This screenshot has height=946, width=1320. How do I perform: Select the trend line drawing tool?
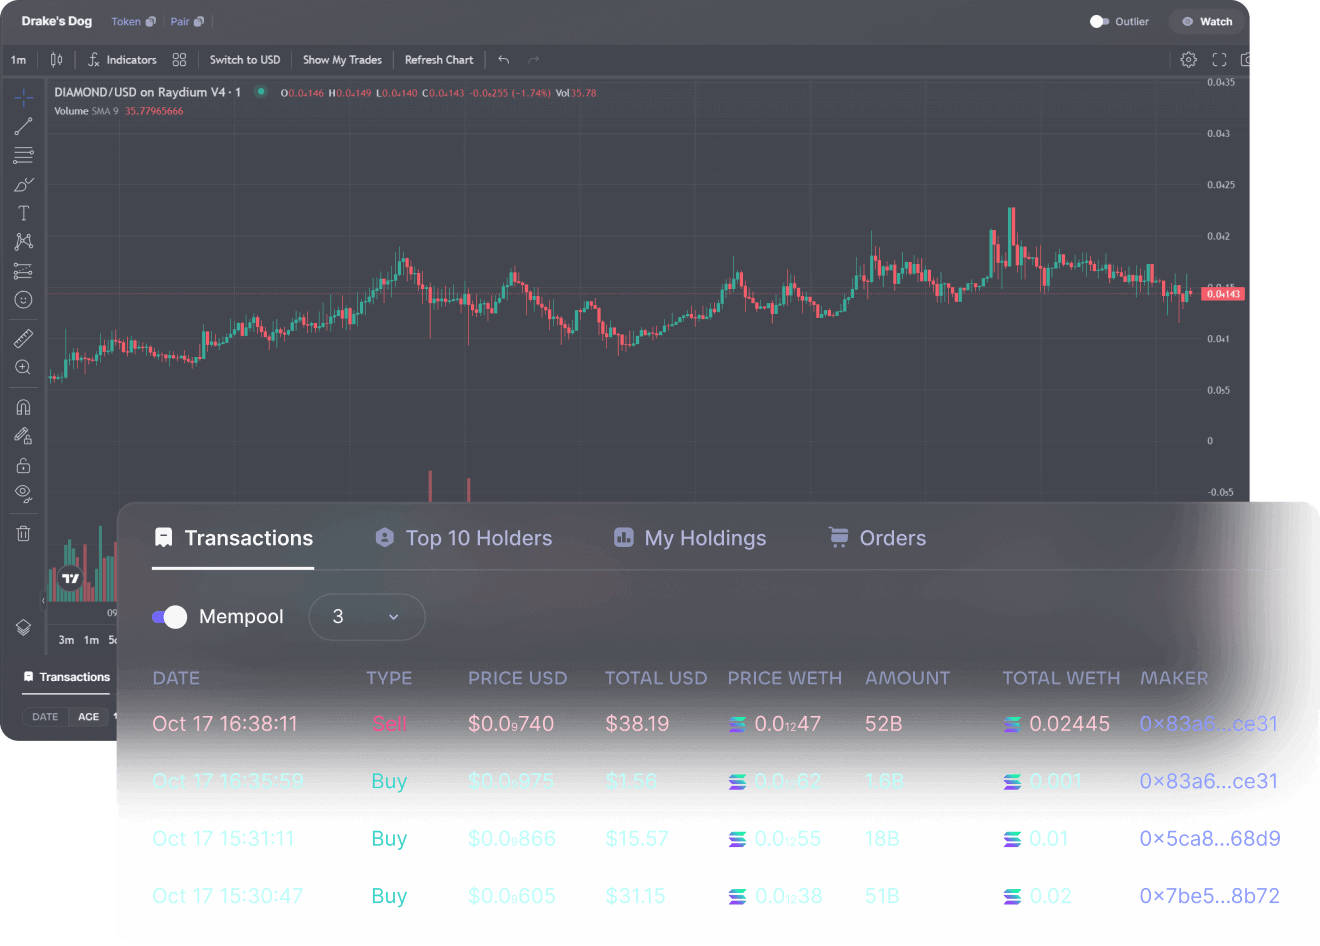click(x=23, y=126)
